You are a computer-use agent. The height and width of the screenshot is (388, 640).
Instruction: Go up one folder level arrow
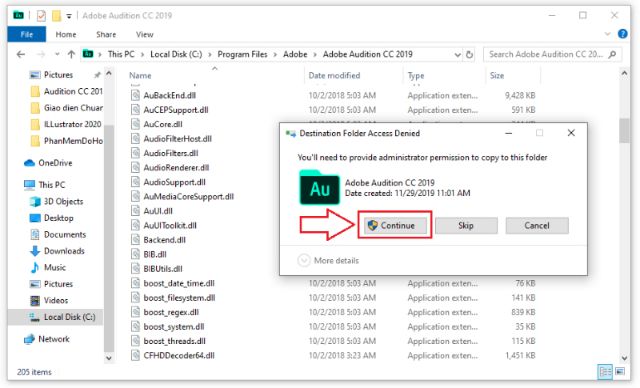(x=71, y=54)
